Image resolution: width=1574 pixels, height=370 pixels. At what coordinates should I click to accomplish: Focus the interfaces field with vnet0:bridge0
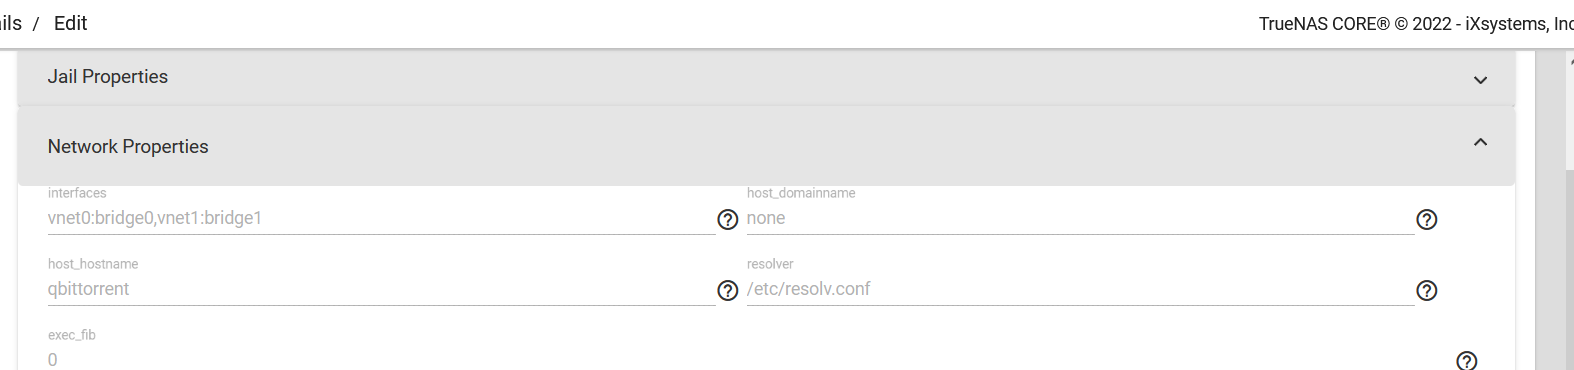pyautogui.click(x=381, y=218)
